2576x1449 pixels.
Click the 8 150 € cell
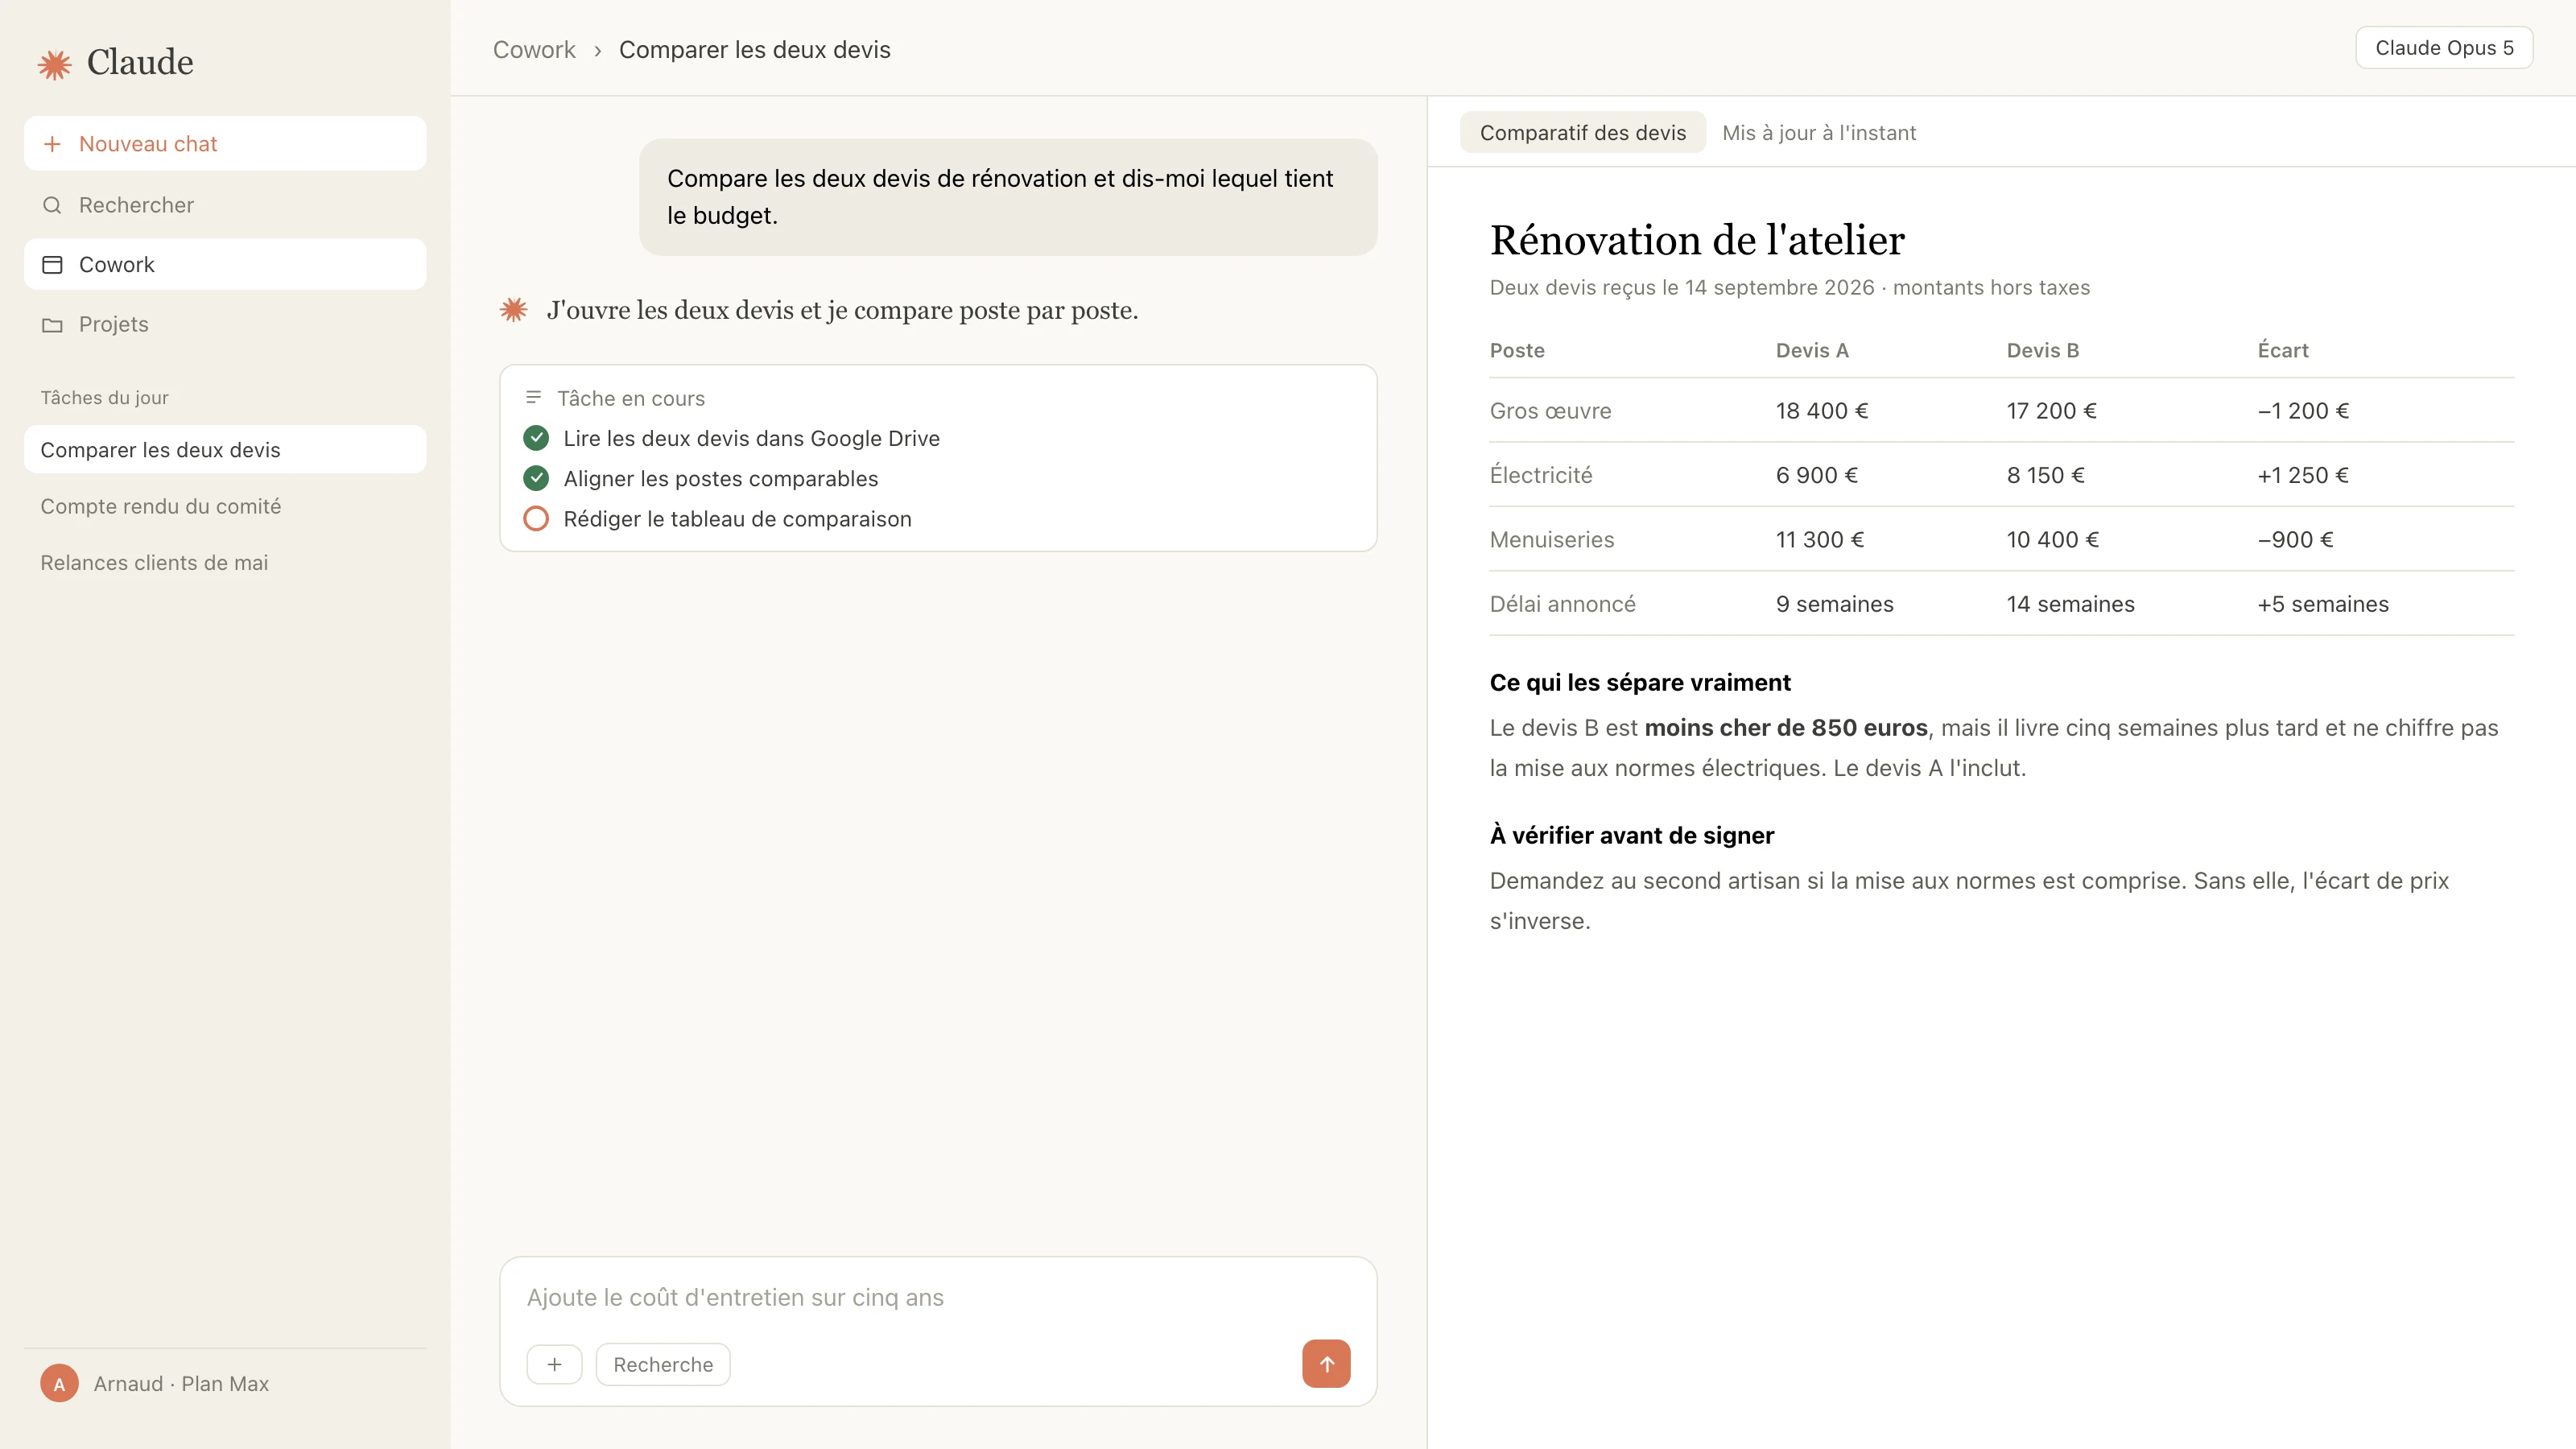click(2046, 476)
